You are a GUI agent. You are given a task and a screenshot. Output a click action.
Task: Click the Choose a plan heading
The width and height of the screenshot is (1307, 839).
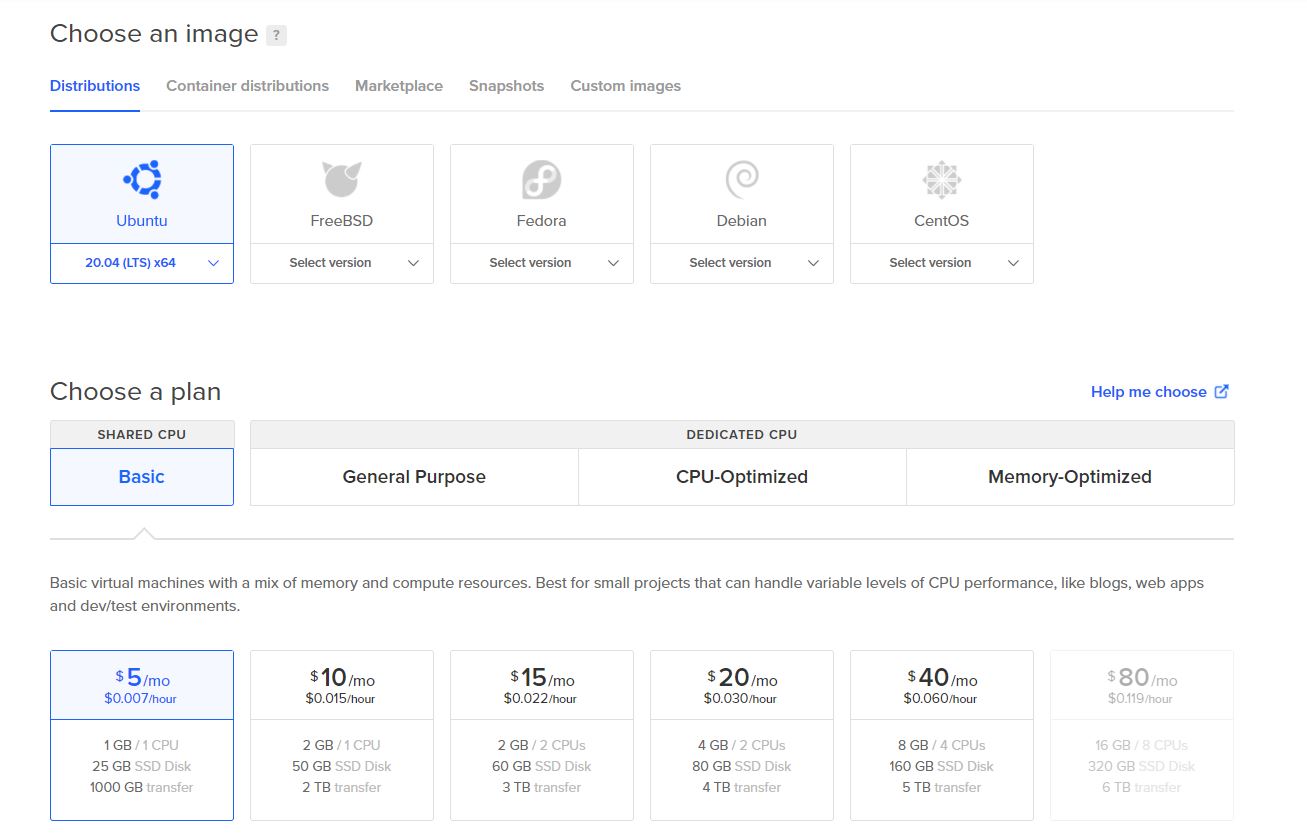point(135,391)
